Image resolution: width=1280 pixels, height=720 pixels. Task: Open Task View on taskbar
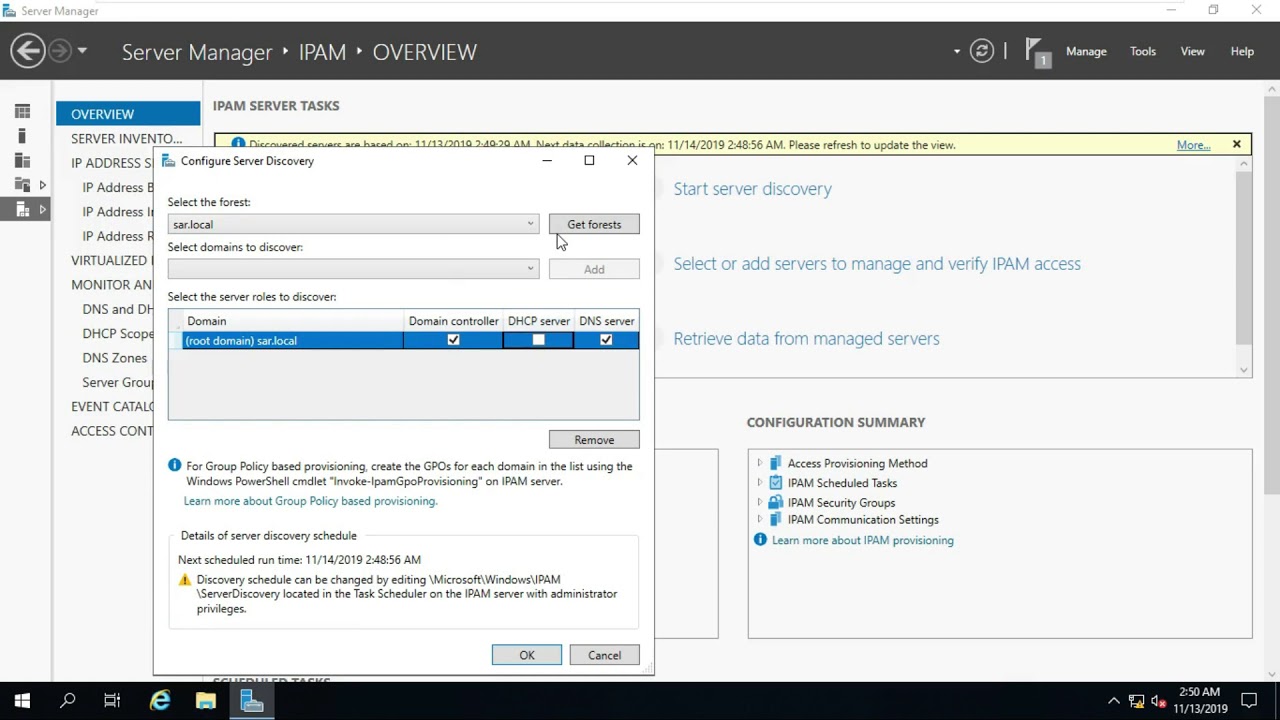coord(112,701)
